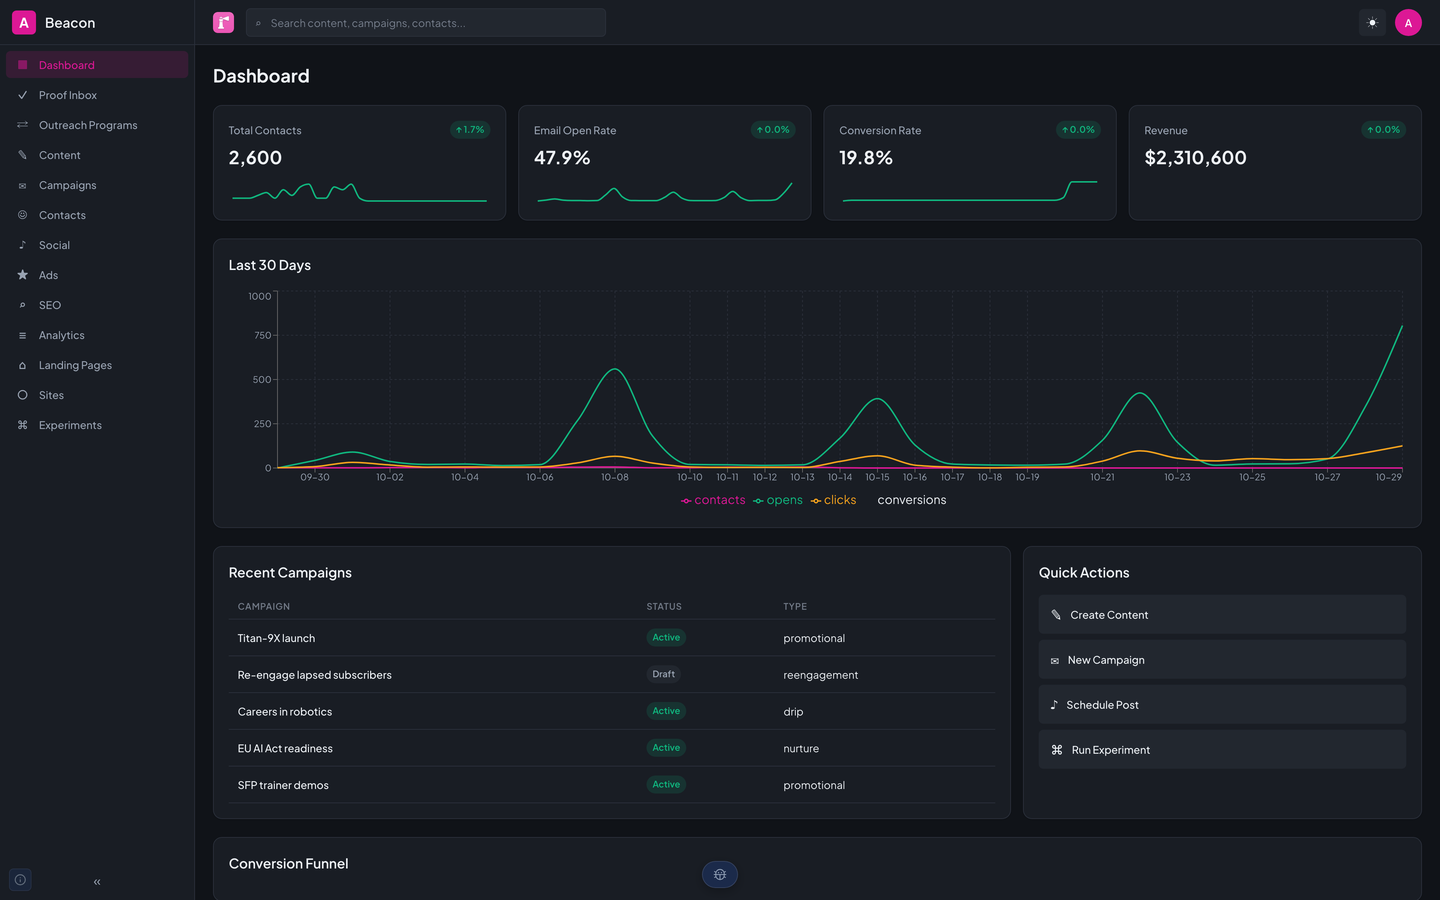Click the pencil icon on Create Content
The width and height of the screenshot is (1440, 900).
[x=1056, y=615]
